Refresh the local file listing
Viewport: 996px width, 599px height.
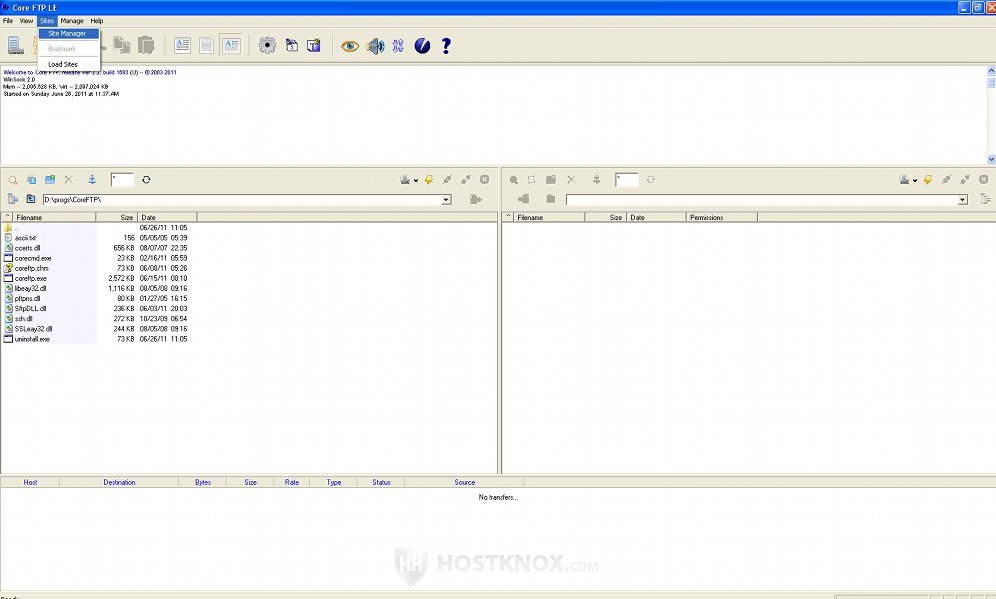(x=146, y=180)
